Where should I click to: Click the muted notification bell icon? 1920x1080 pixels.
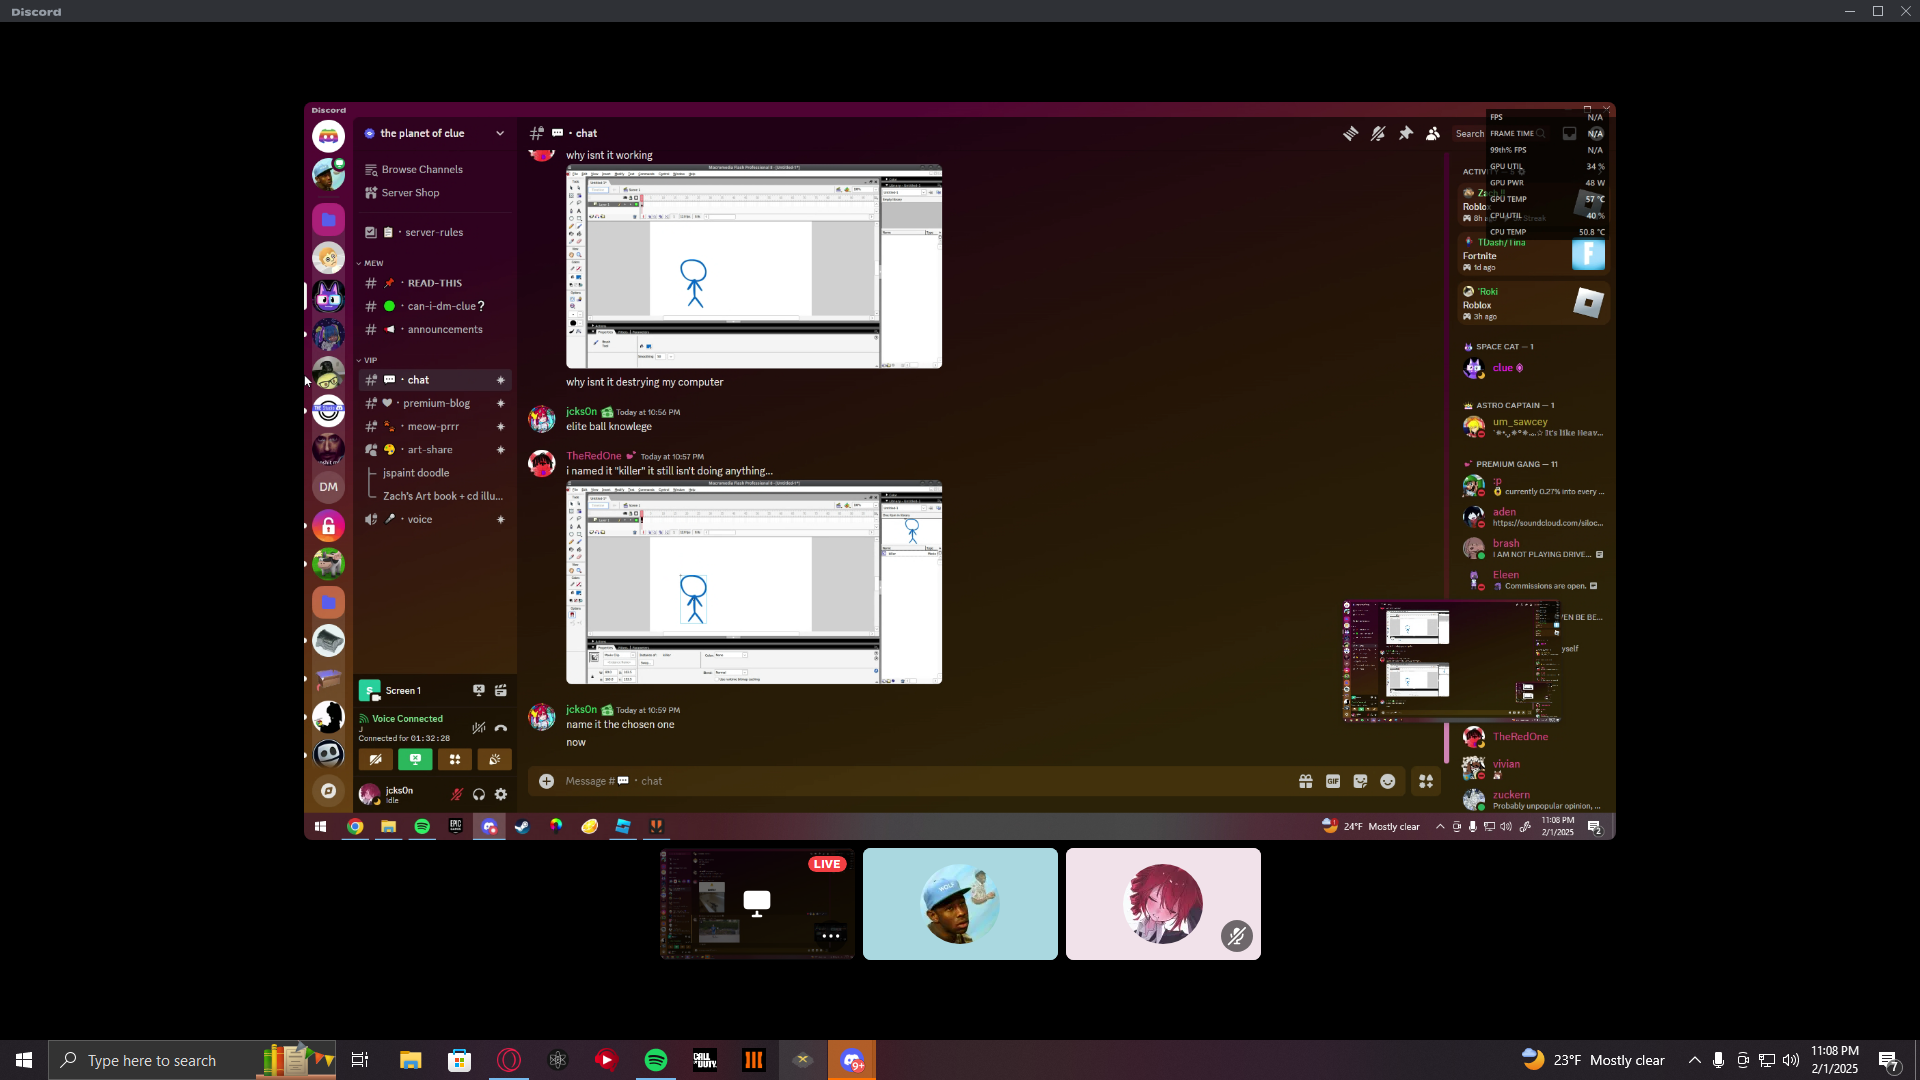point(1378,133)
